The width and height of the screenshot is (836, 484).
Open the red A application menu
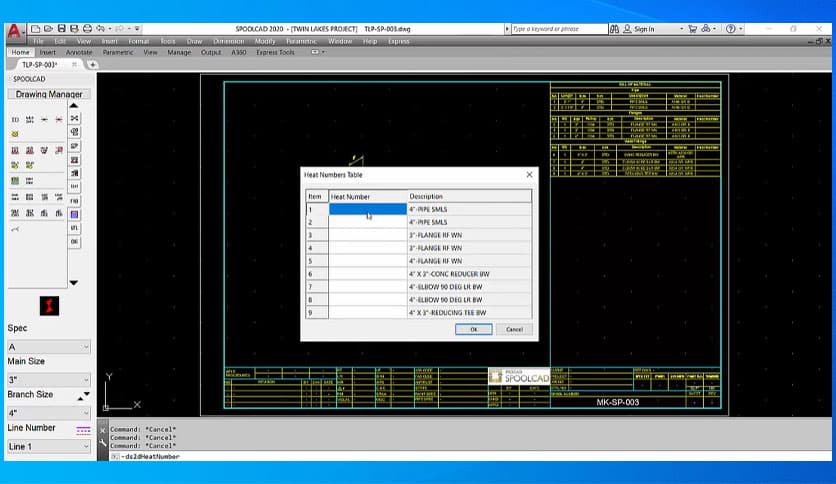click(14, 31)
